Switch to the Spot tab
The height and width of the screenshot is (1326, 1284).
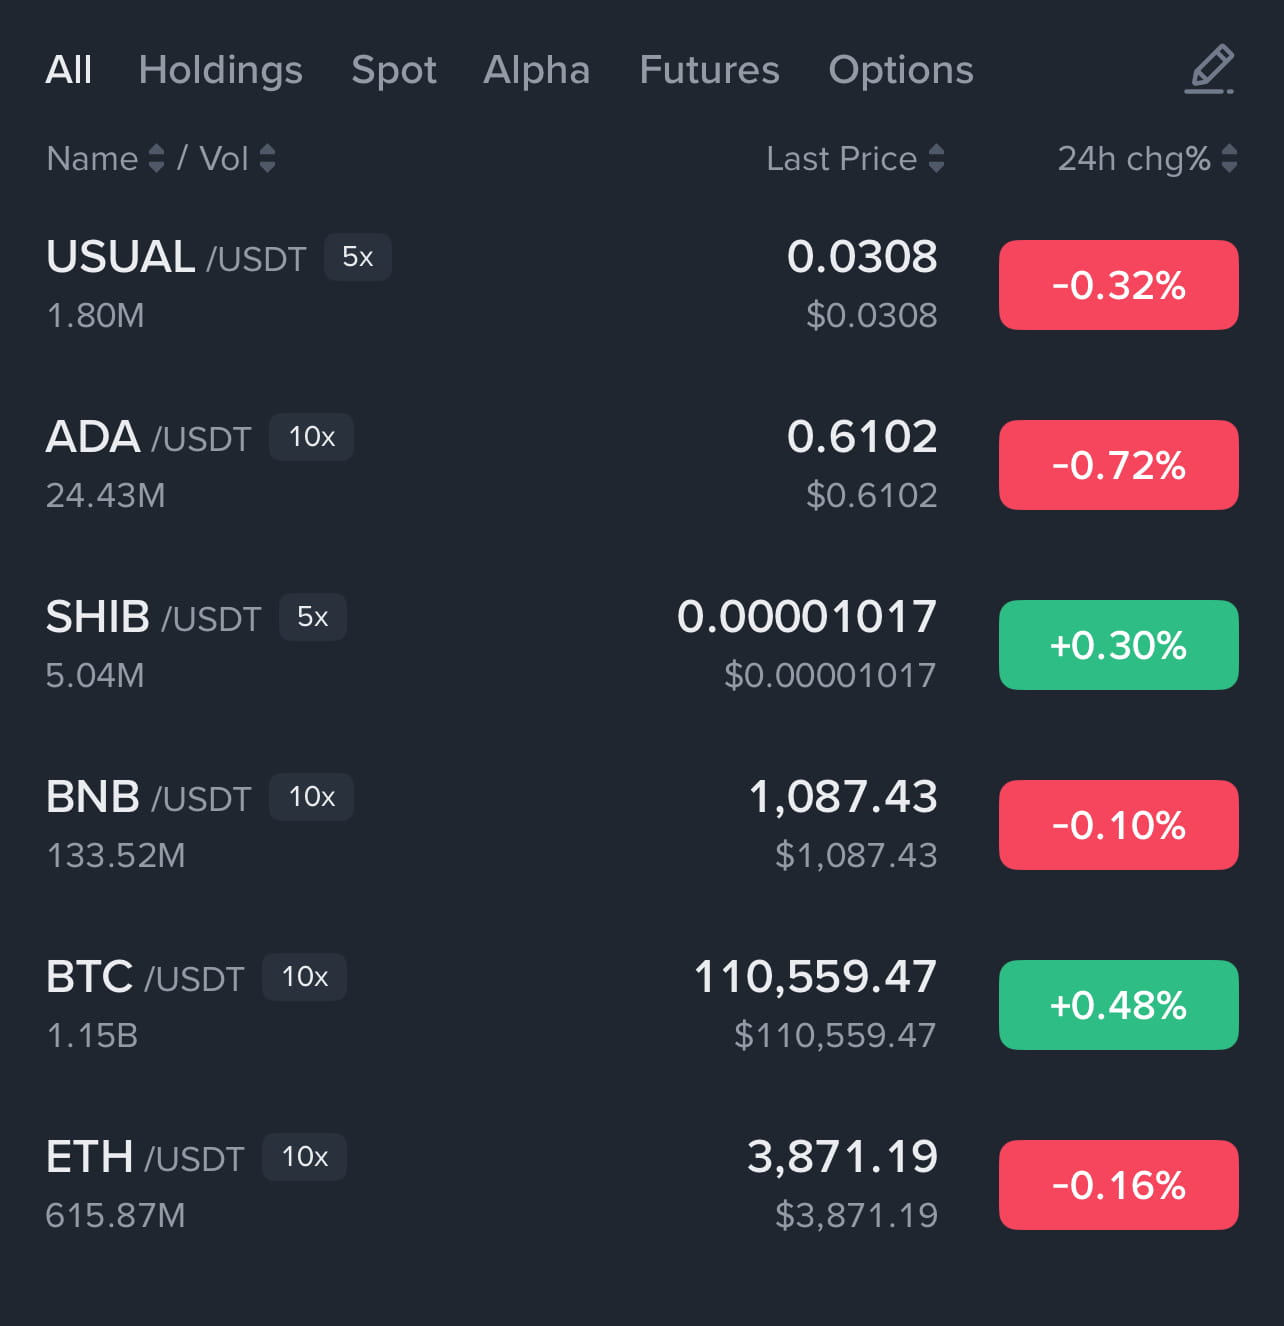click(394, 70)
